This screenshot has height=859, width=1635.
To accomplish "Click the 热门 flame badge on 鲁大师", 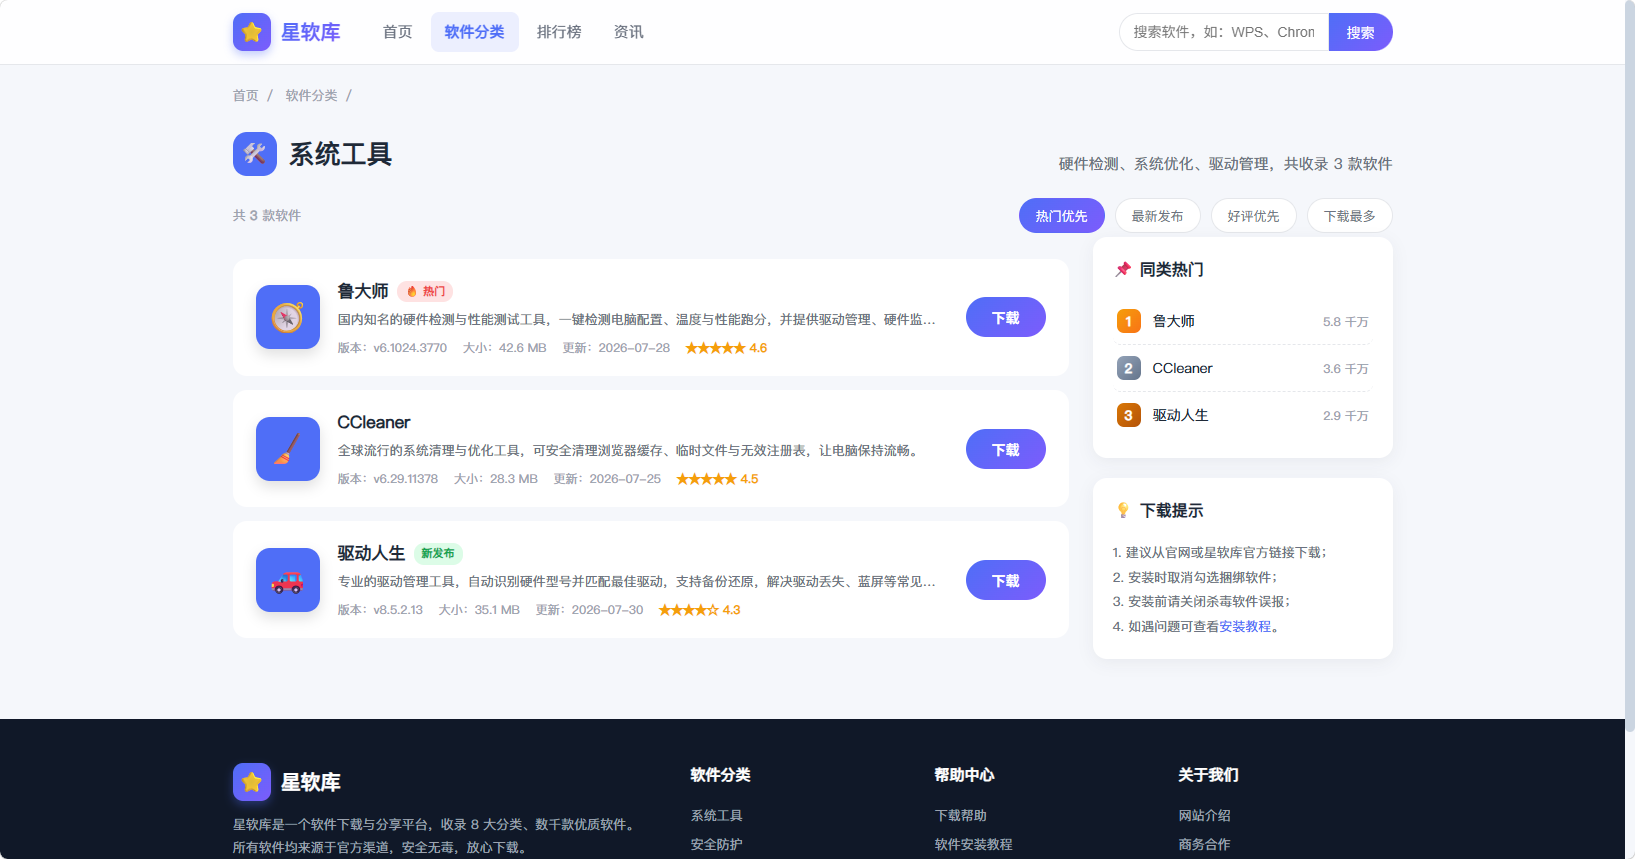I will pyautogui.click(x=425, y=291).
